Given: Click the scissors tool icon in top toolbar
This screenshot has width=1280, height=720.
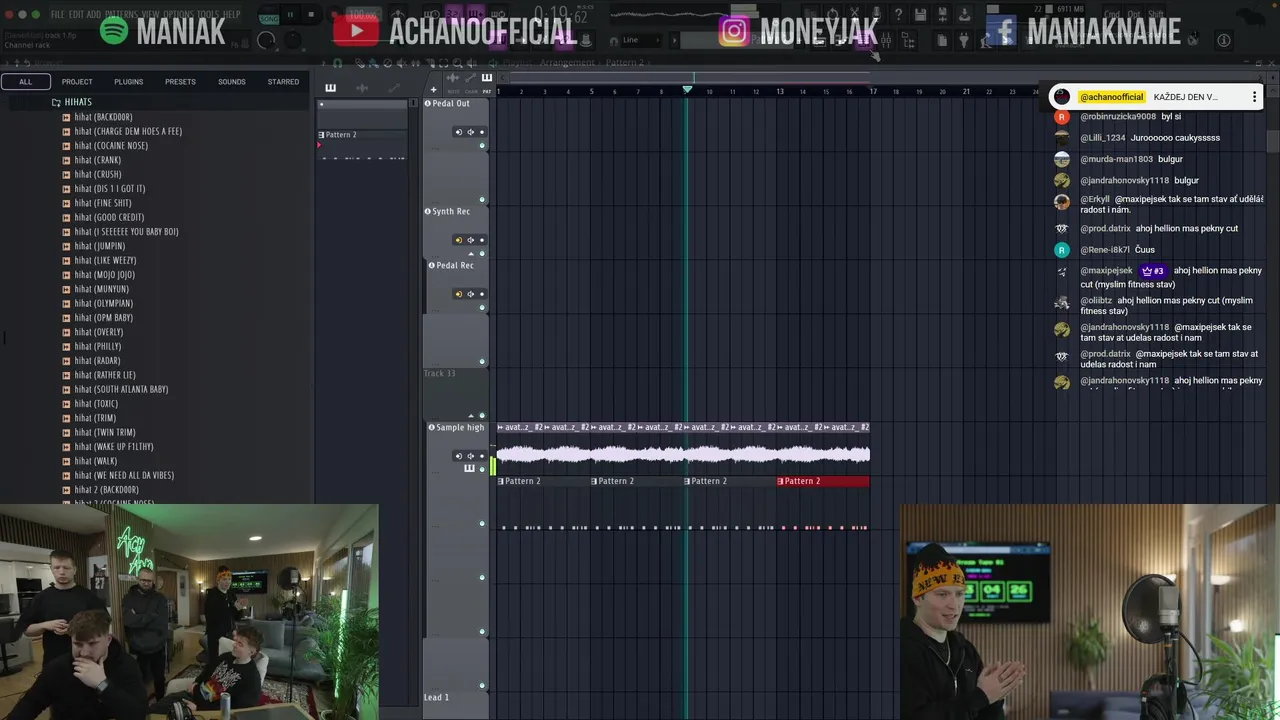Looking at the screenshot, I should click(855, 14).
